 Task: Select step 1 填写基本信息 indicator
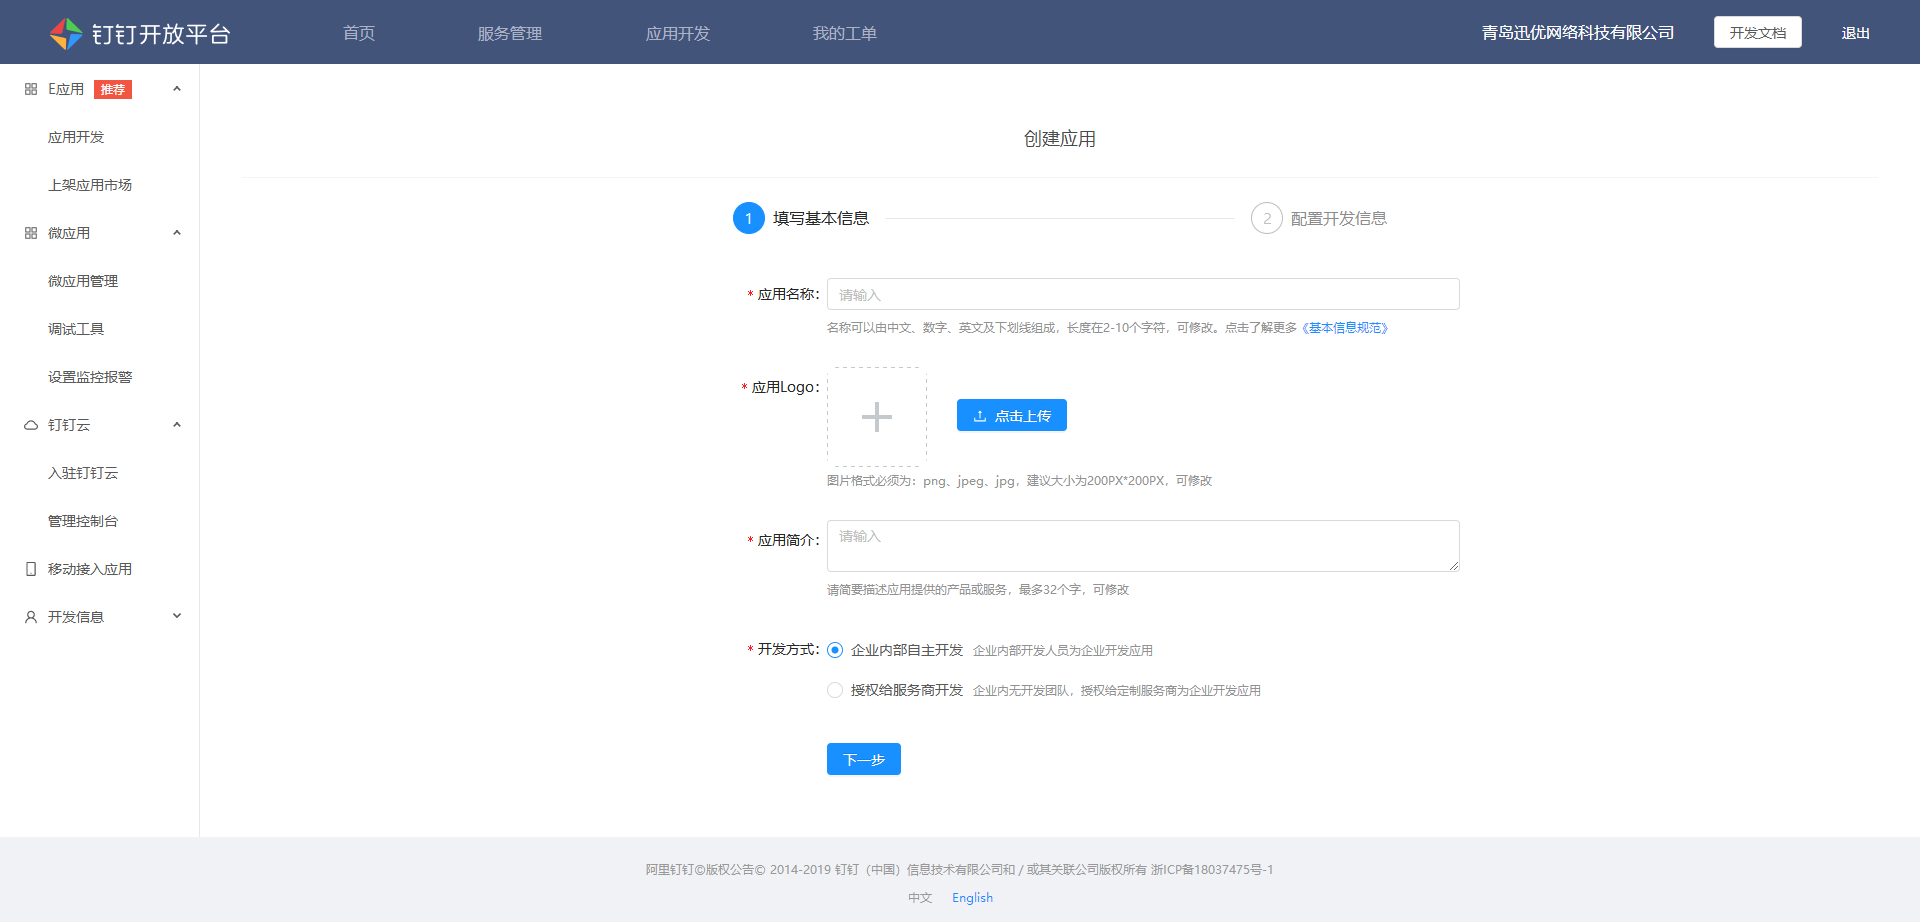pos(749,218)
